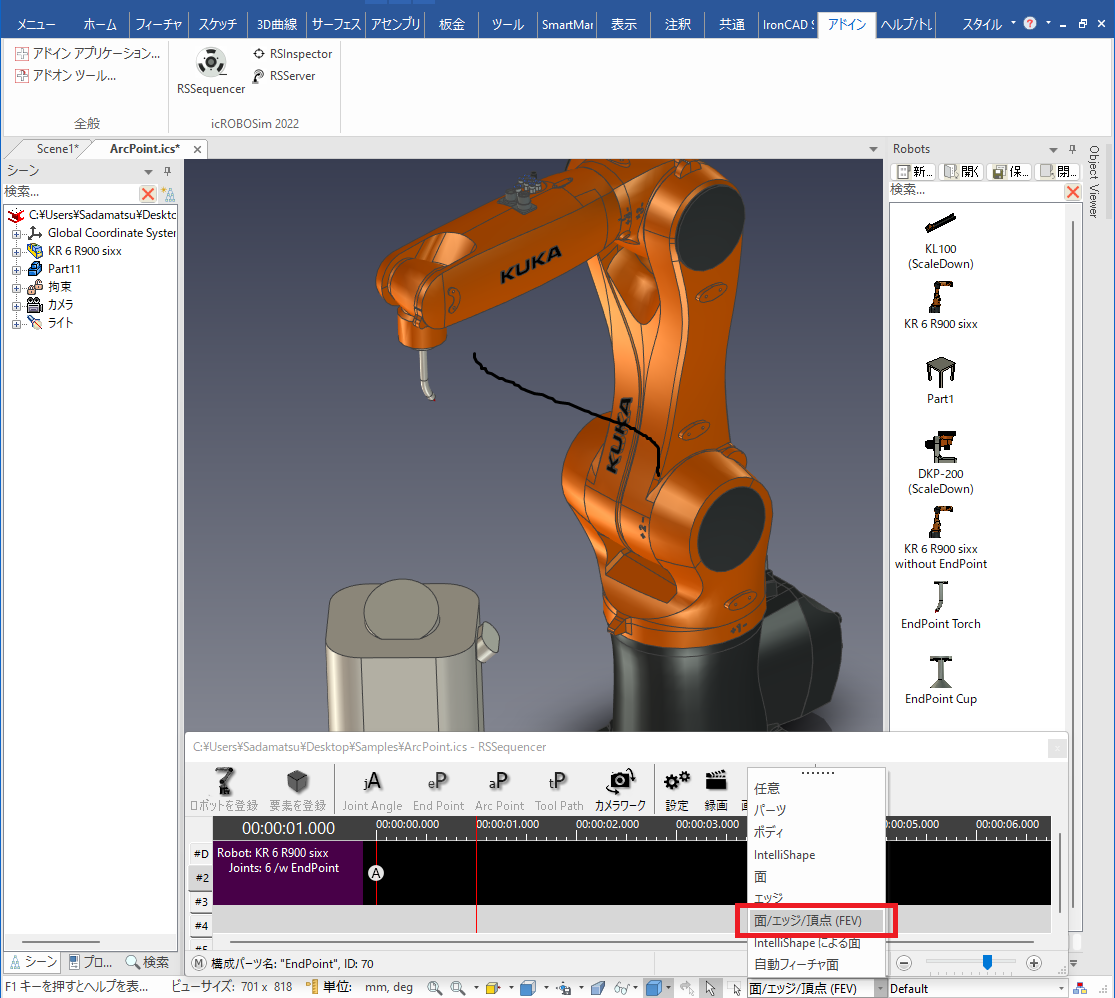Expand the Part11 node in scene tree
1115x998 pixels.
click(16, 269)
